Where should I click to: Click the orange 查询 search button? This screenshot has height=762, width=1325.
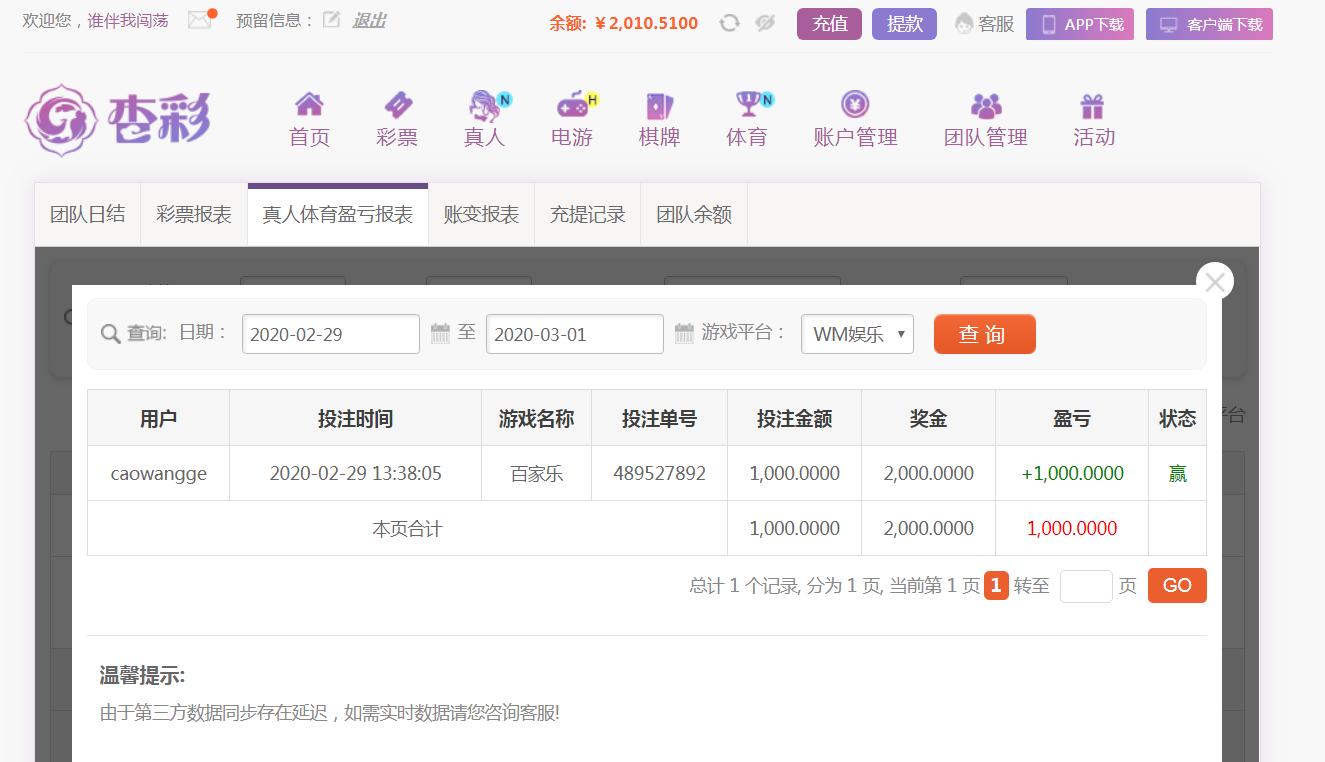pyautogui.click(x=984, y=334)
